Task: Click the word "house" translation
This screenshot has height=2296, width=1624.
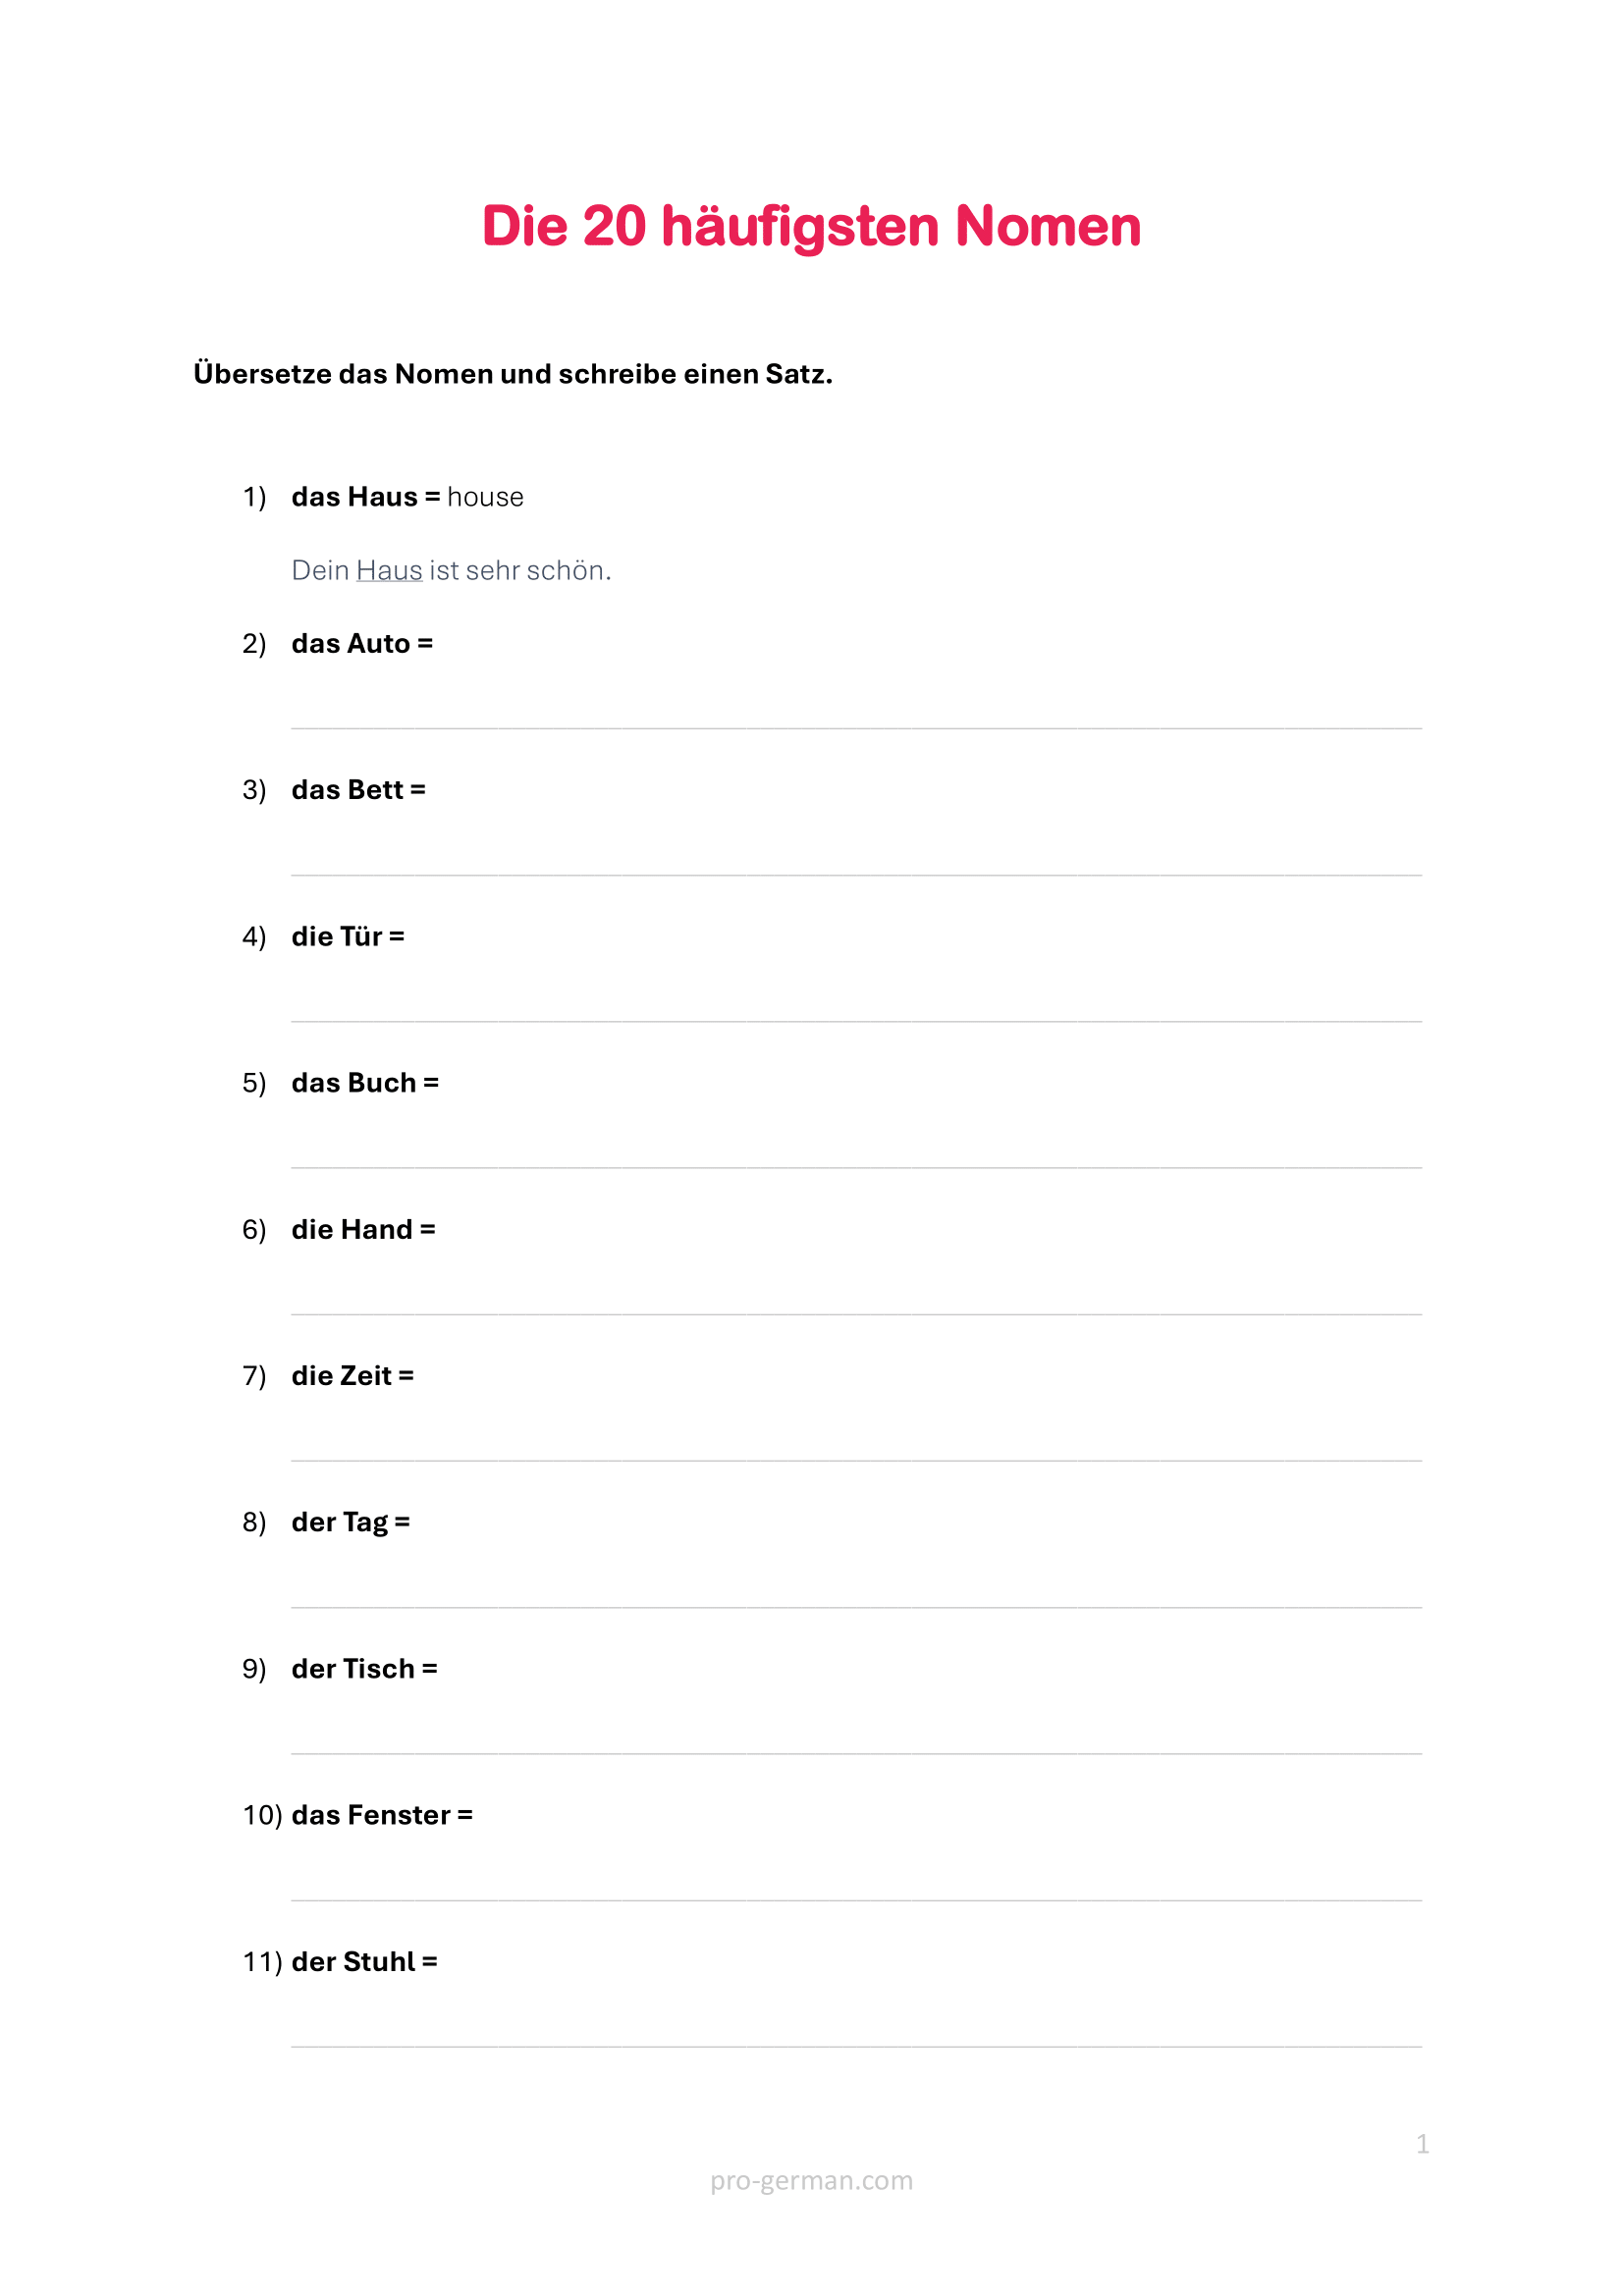Action: (x=485, y=497)
